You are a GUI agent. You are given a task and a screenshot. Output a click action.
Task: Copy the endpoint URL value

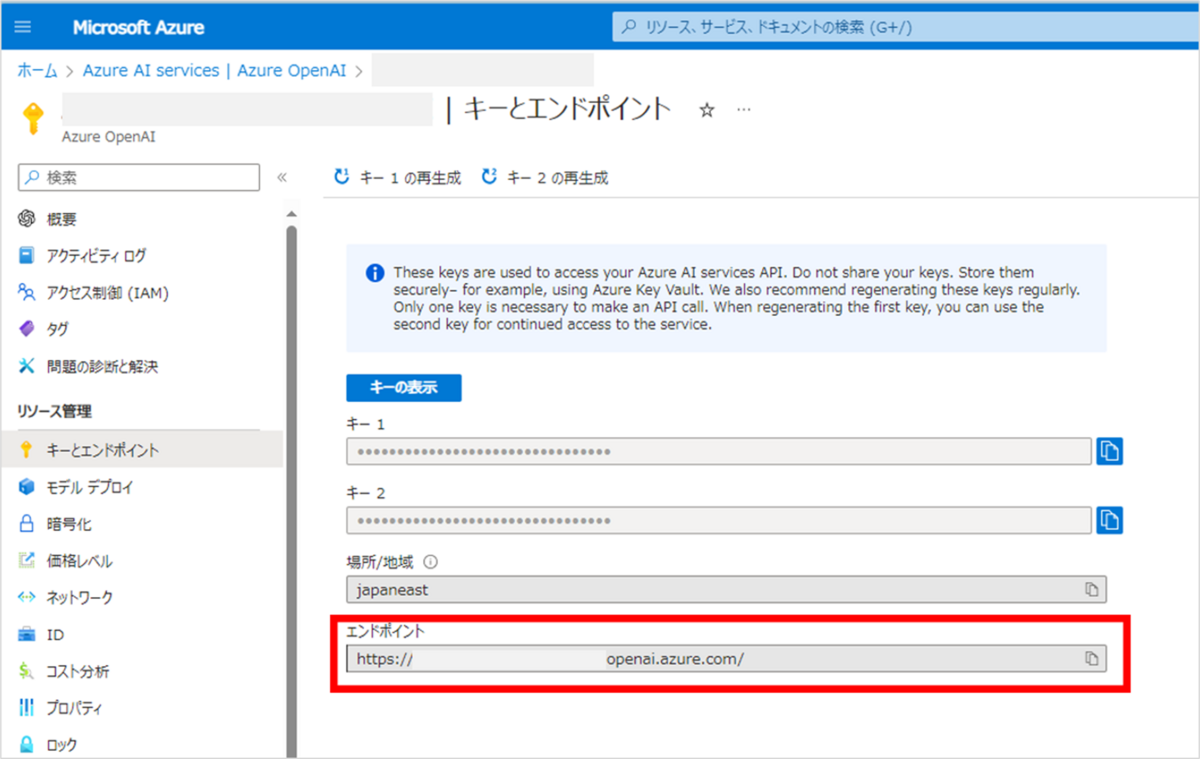coord(1092,659)
